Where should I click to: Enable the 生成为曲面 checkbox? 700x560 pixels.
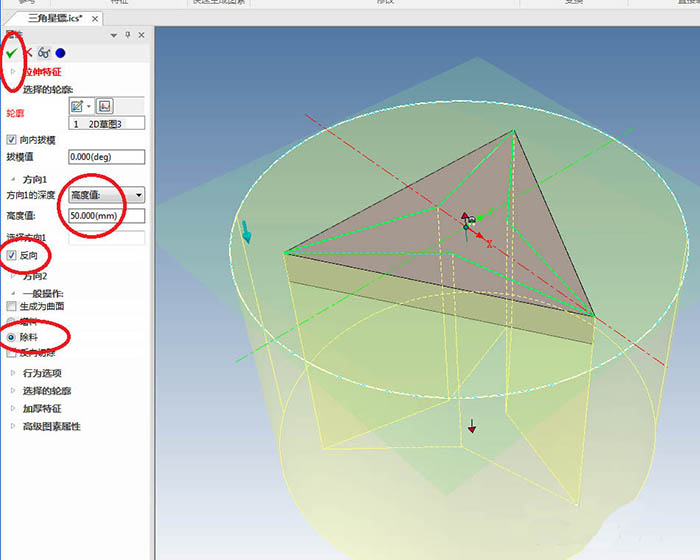click(12, 306)
